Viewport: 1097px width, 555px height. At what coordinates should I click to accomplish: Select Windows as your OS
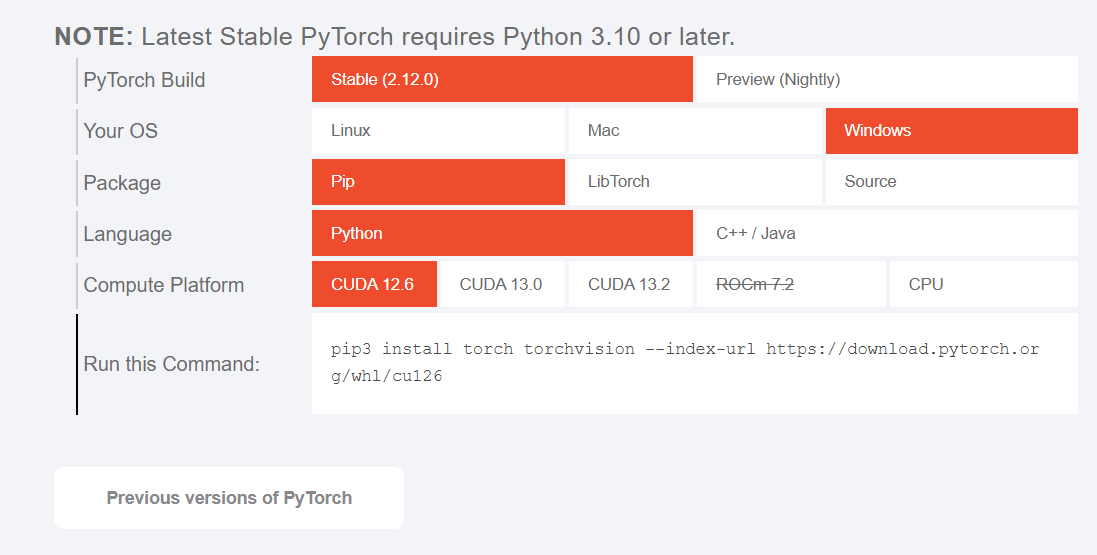(951, 130)
